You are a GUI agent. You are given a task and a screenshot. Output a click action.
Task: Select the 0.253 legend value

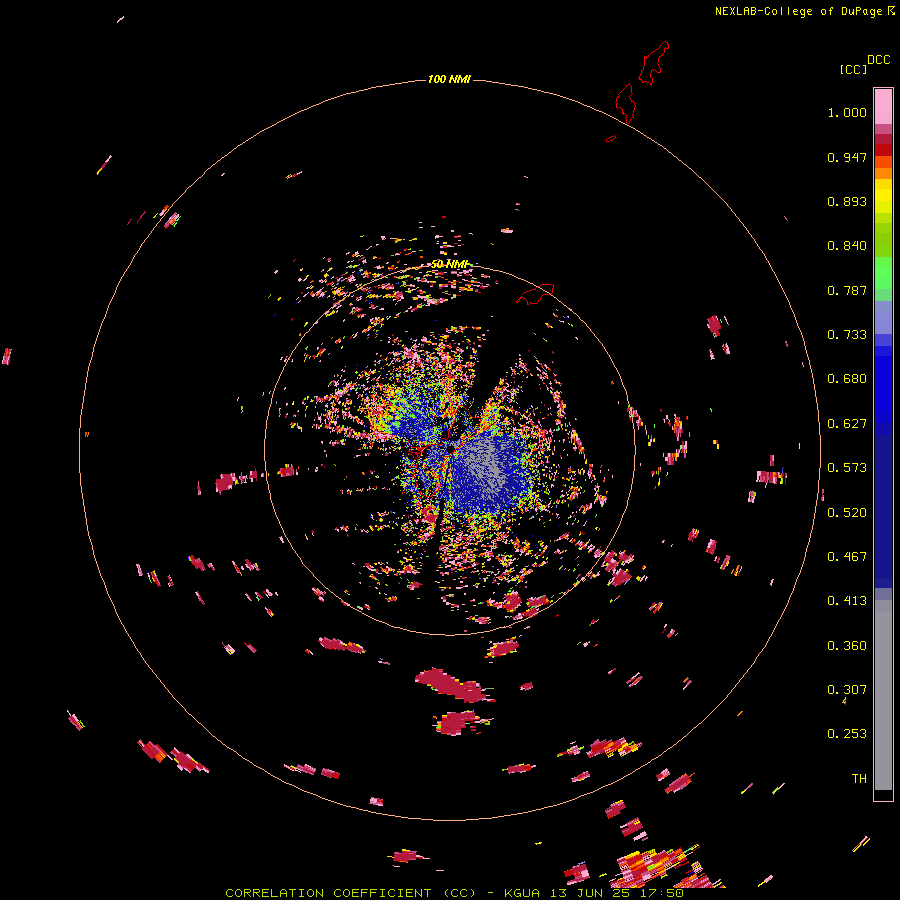pyautogui.click(x=847, y=734)
